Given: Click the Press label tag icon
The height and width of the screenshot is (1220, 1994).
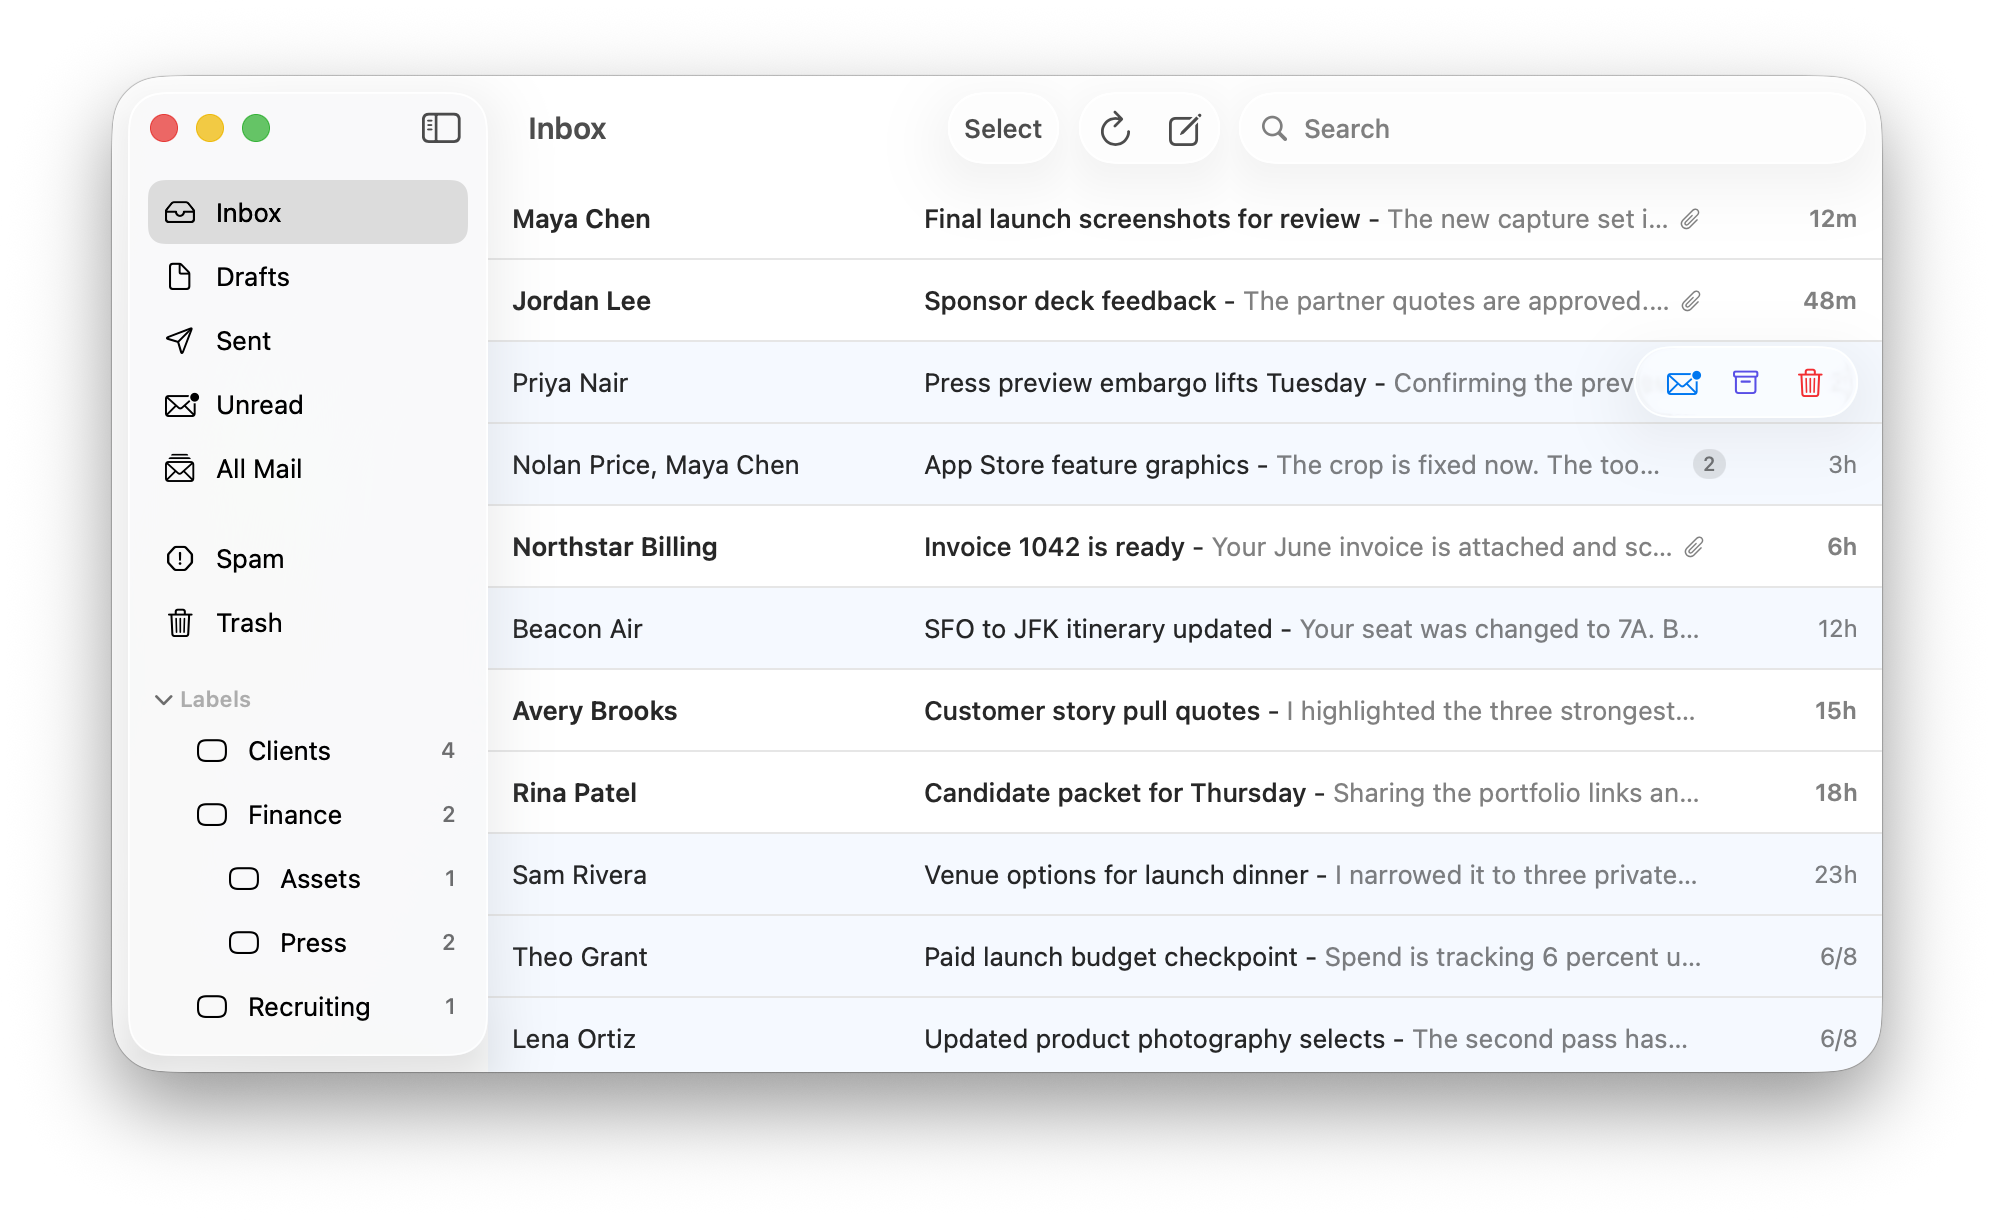Looking at the screenshot, I should [244, 943].
